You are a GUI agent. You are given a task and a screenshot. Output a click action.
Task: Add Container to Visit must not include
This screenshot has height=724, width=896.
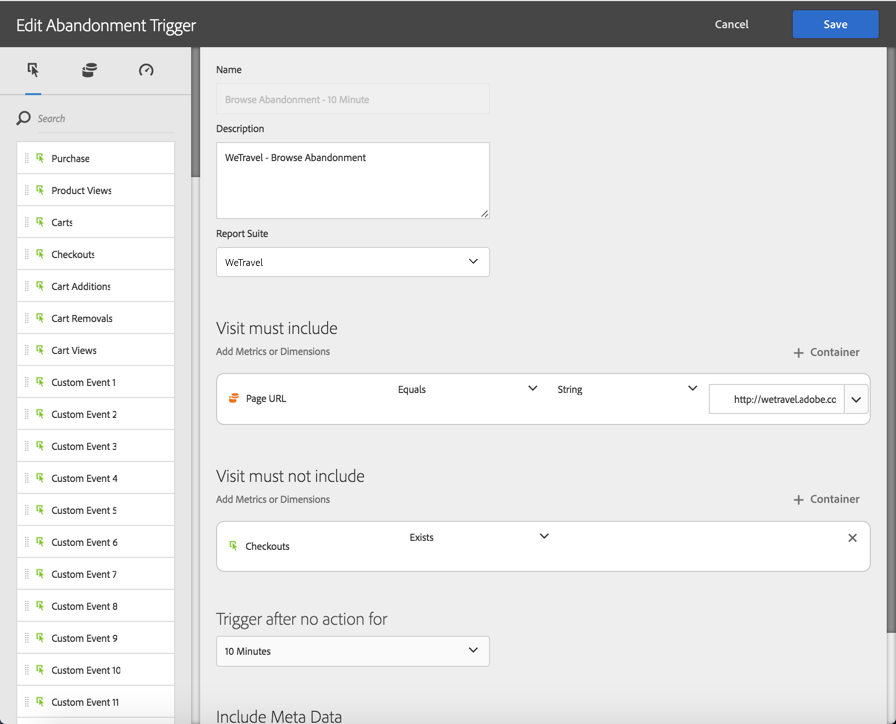pyautogui.click(x=826, y=499)
